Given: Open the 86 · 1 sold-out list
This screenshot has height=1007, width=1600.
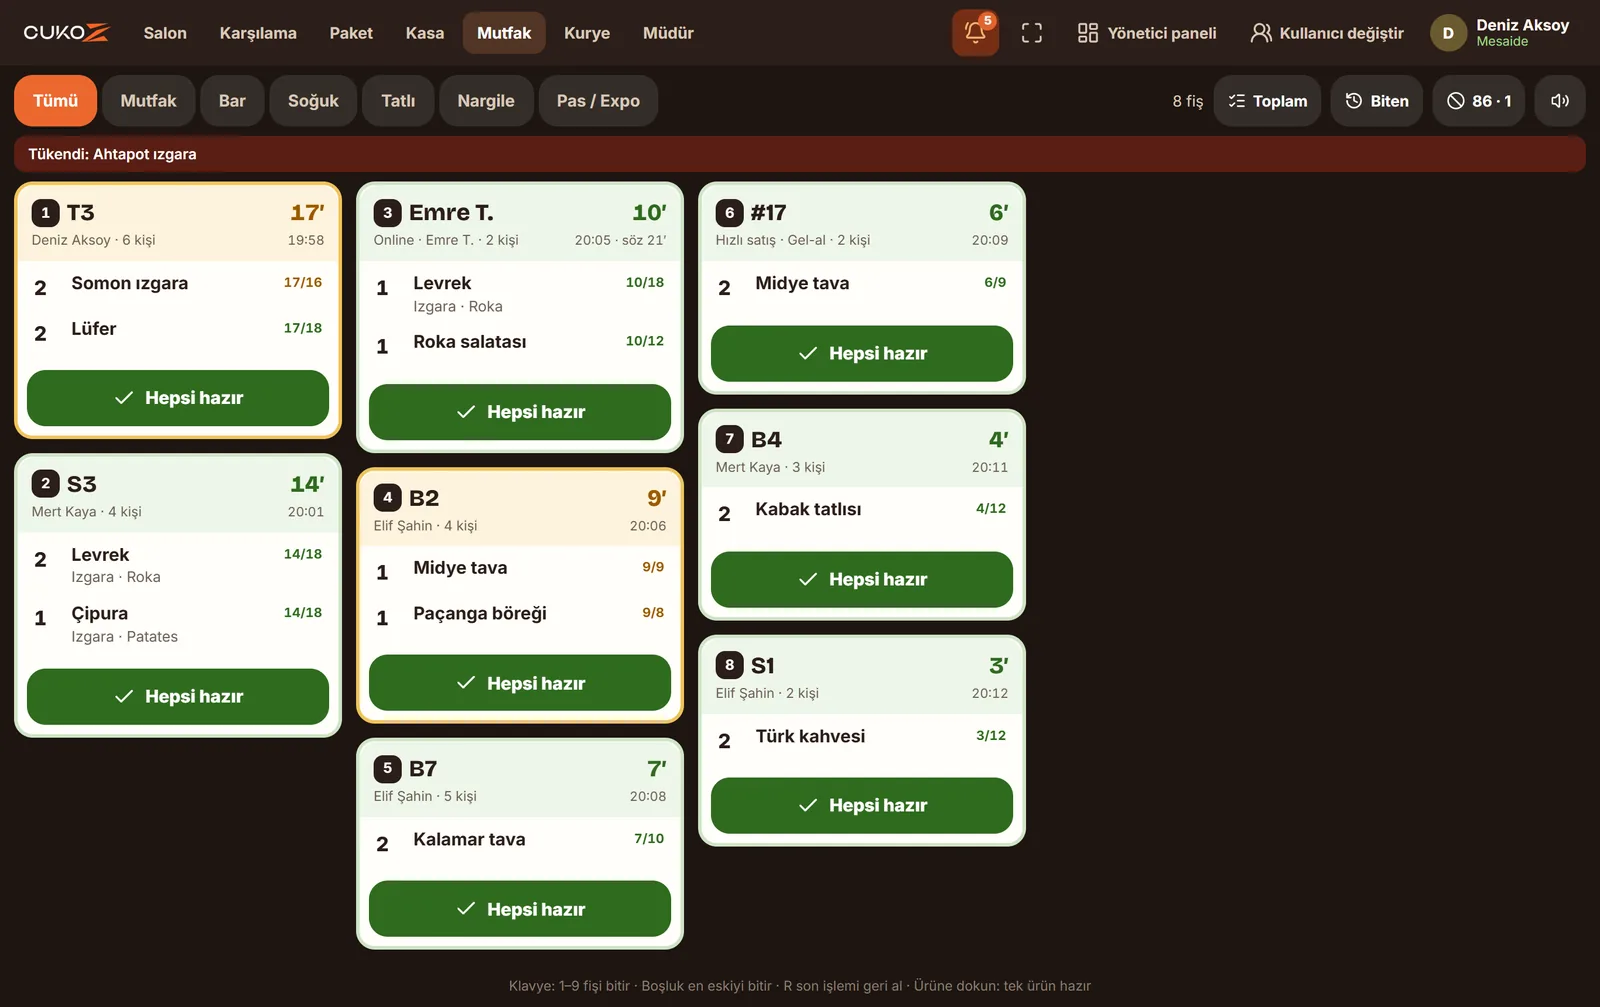Looking at the screenshot, I should pos(1479,101).
